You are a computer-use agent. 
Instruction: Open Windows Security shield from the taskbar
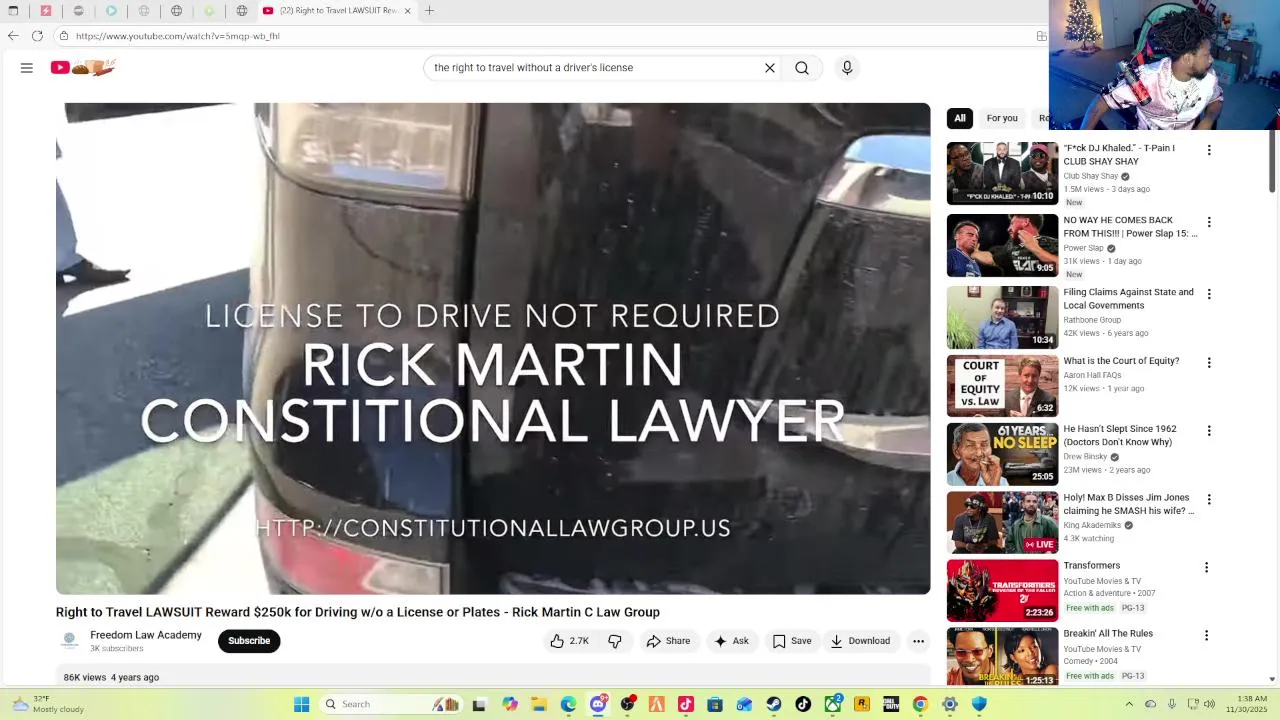(x=979, y=704)
